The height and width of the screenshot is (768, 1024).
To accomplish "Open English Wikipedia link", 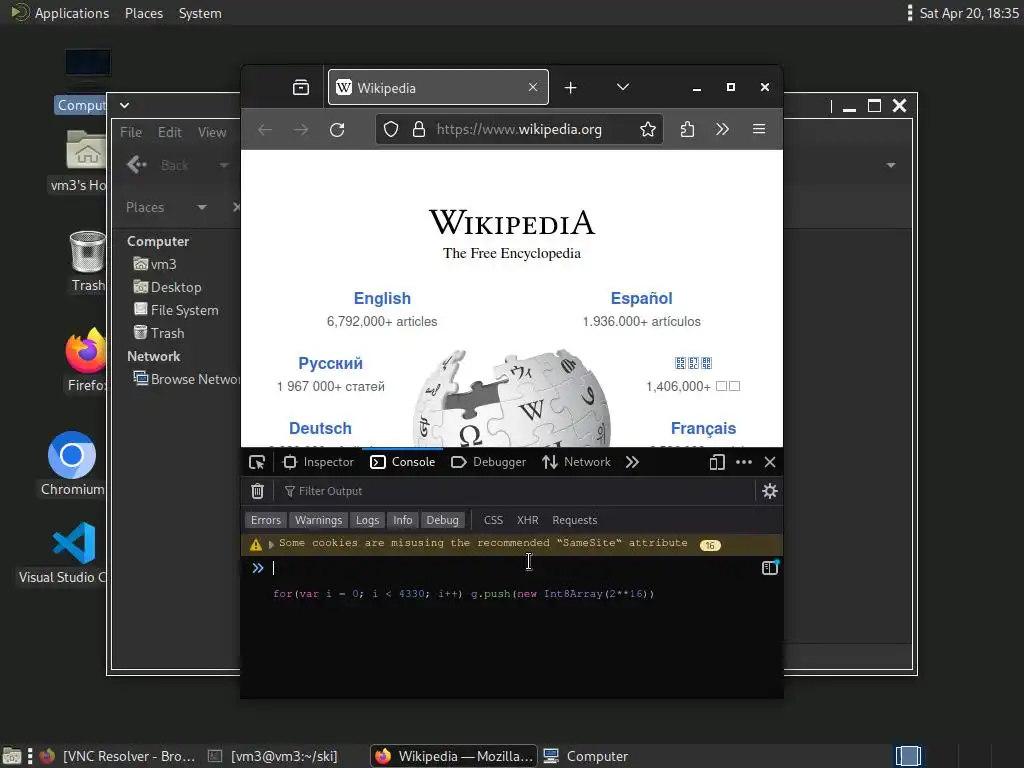I will pos(382,298).
